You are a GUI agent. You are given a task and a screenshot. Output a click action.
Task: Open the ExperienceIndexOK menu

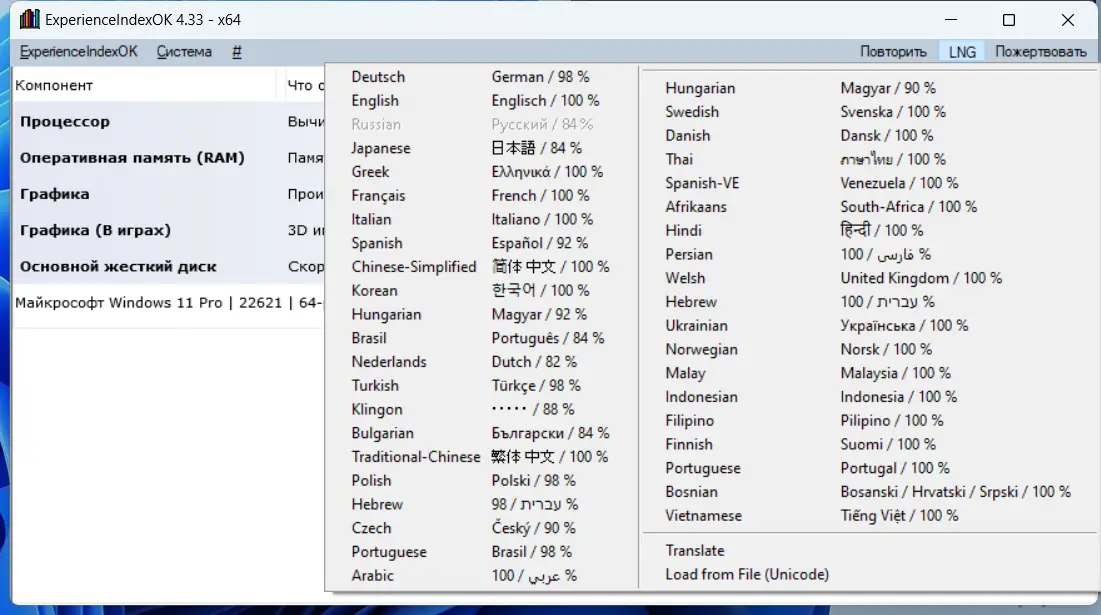[79, 52]
